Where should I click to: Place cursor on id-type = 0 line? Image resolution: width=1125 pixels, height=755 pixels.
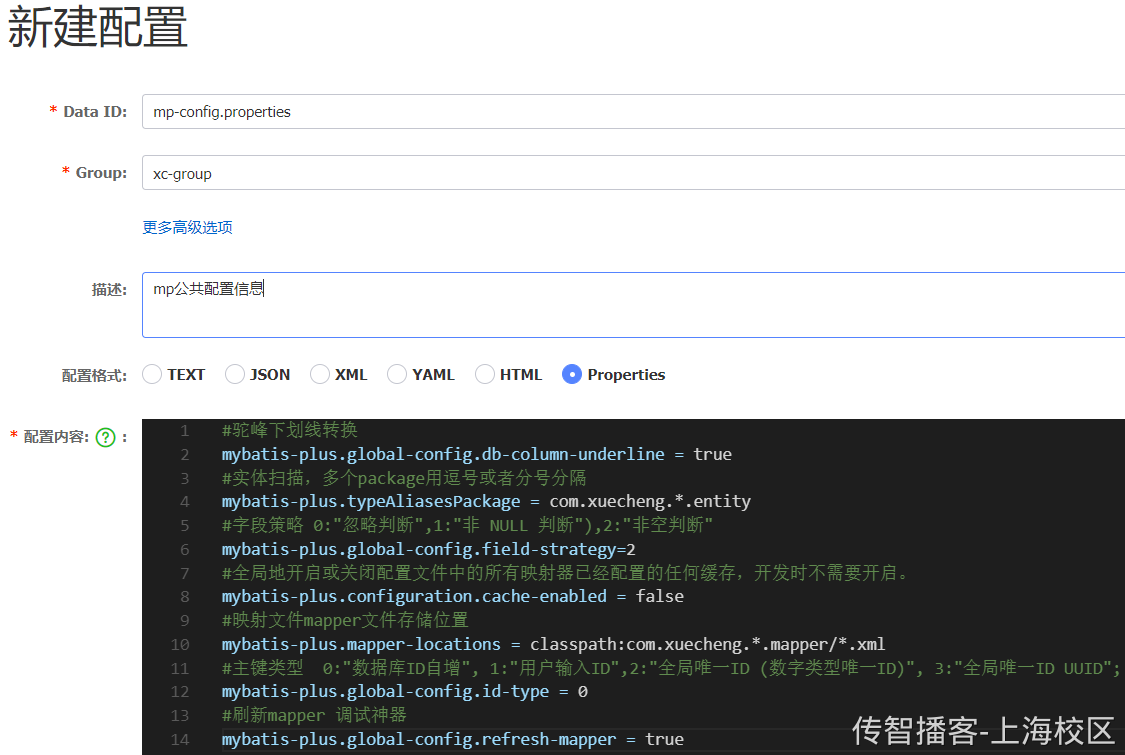[405, 692]
